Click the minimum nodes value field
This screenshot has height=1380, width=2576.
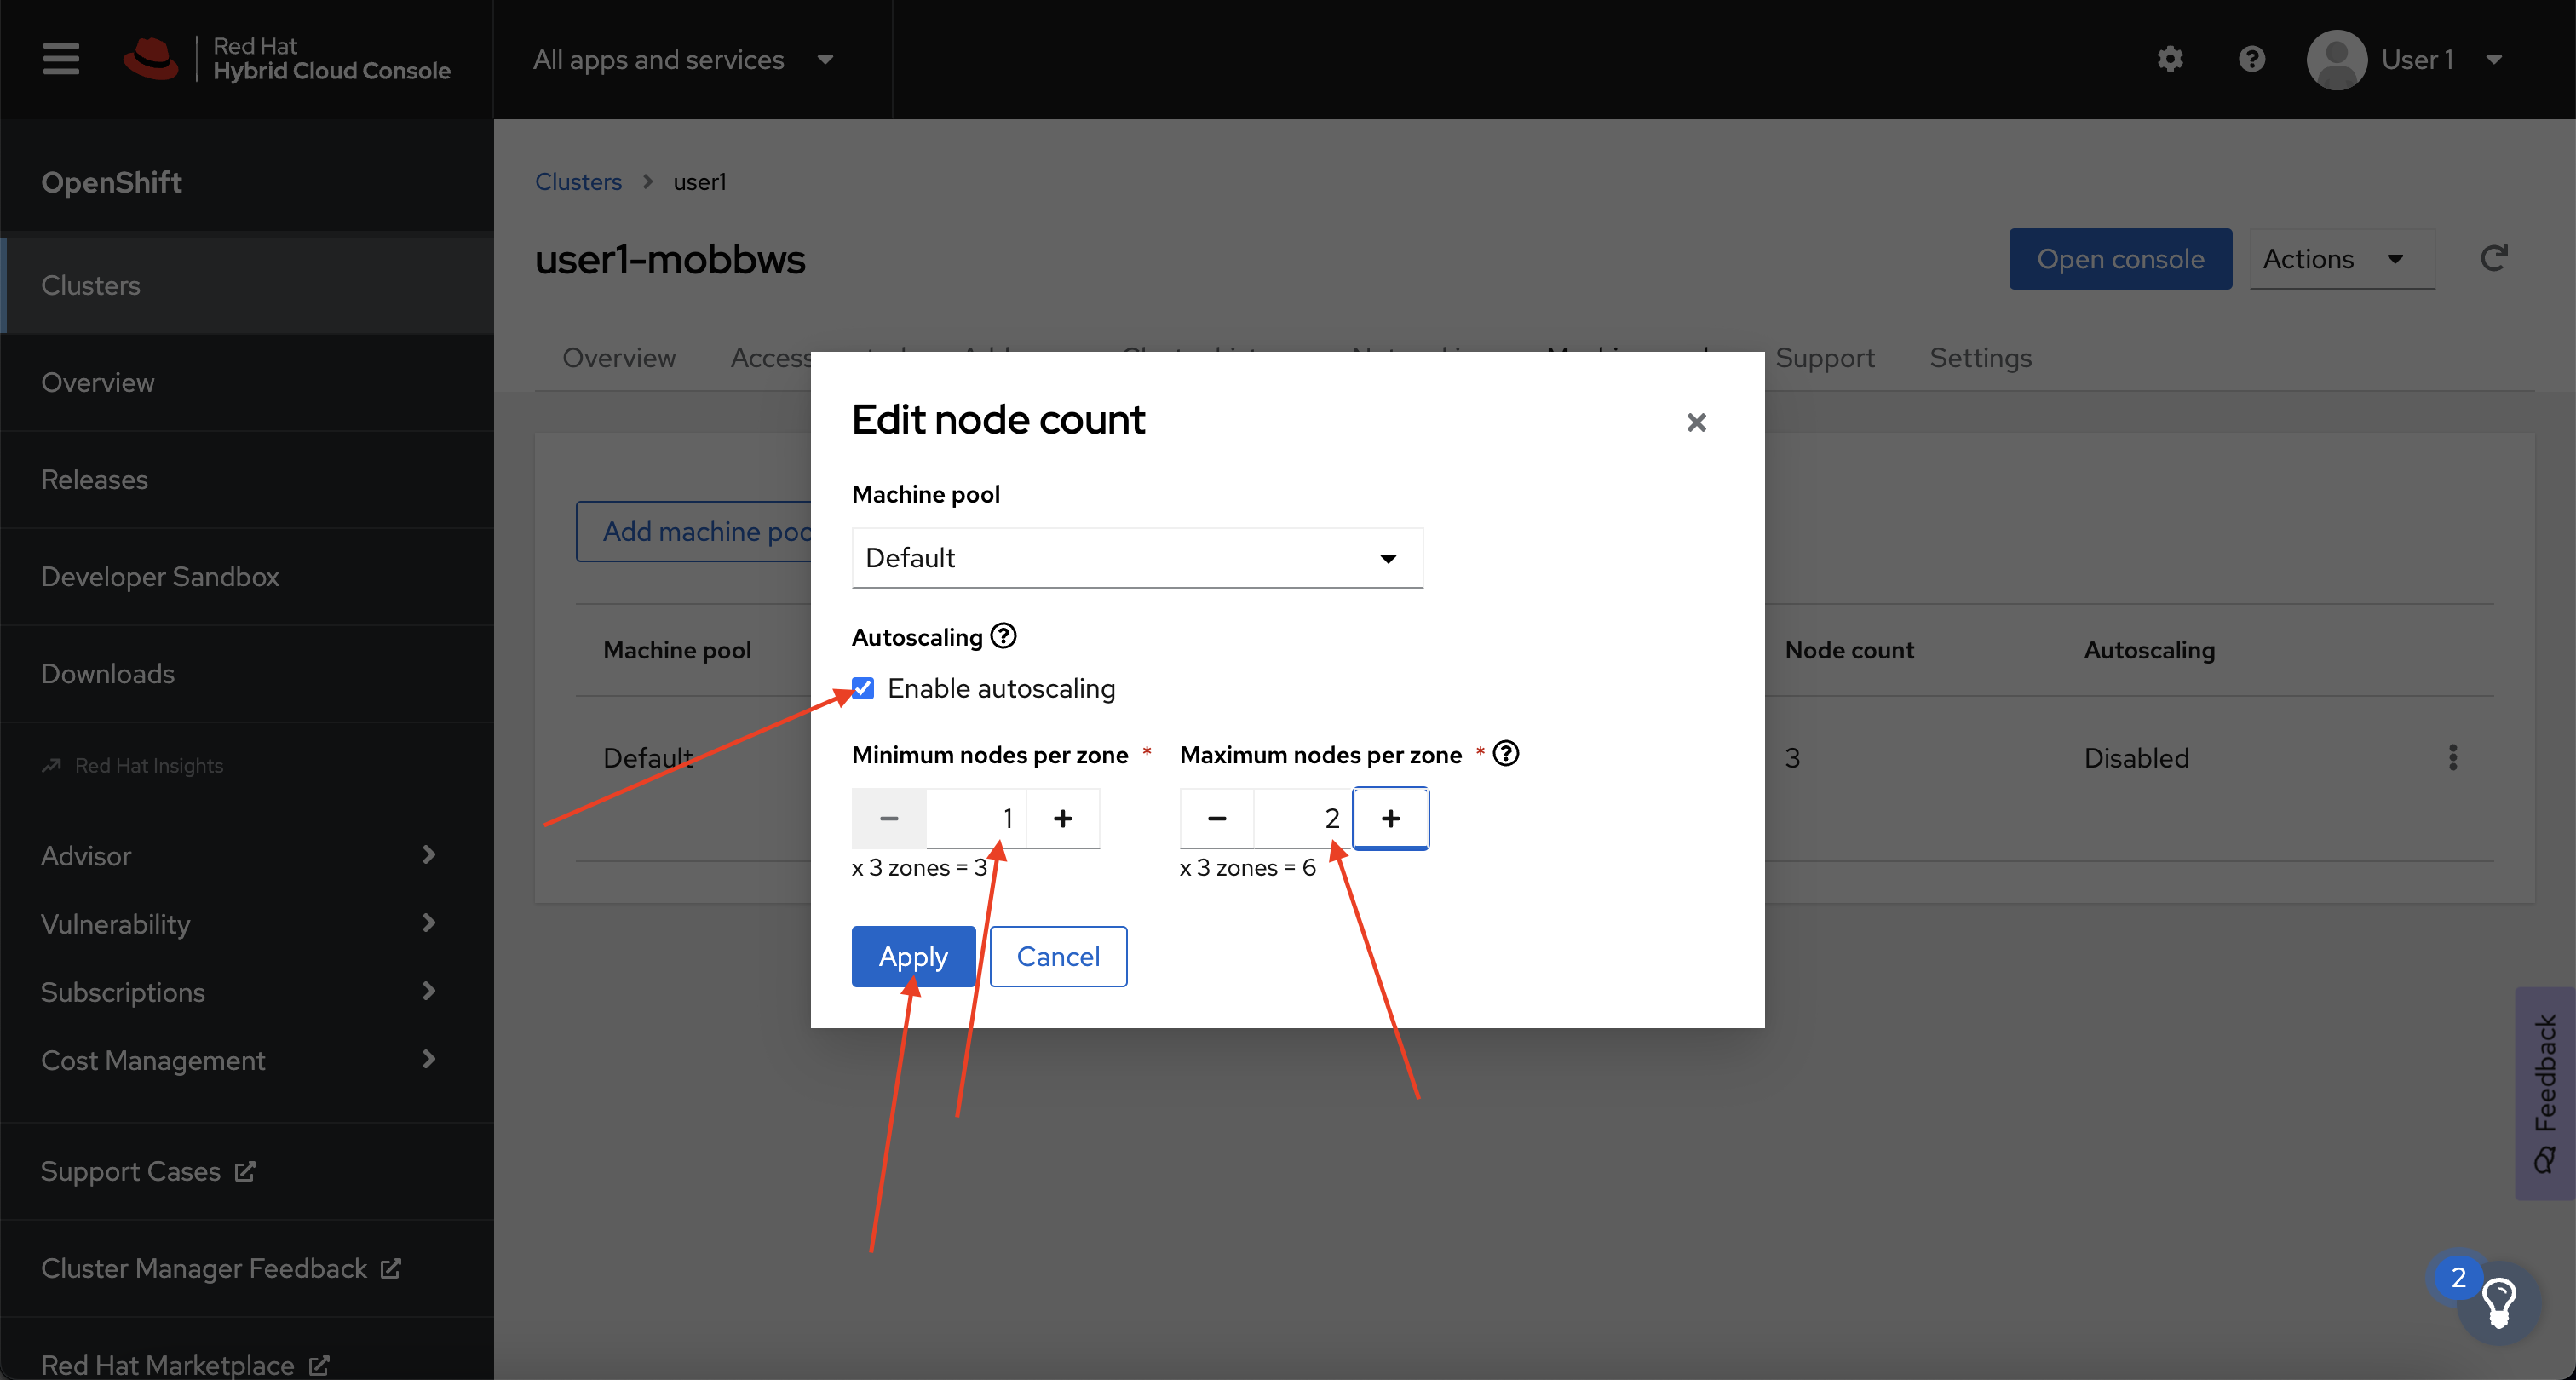976,818
